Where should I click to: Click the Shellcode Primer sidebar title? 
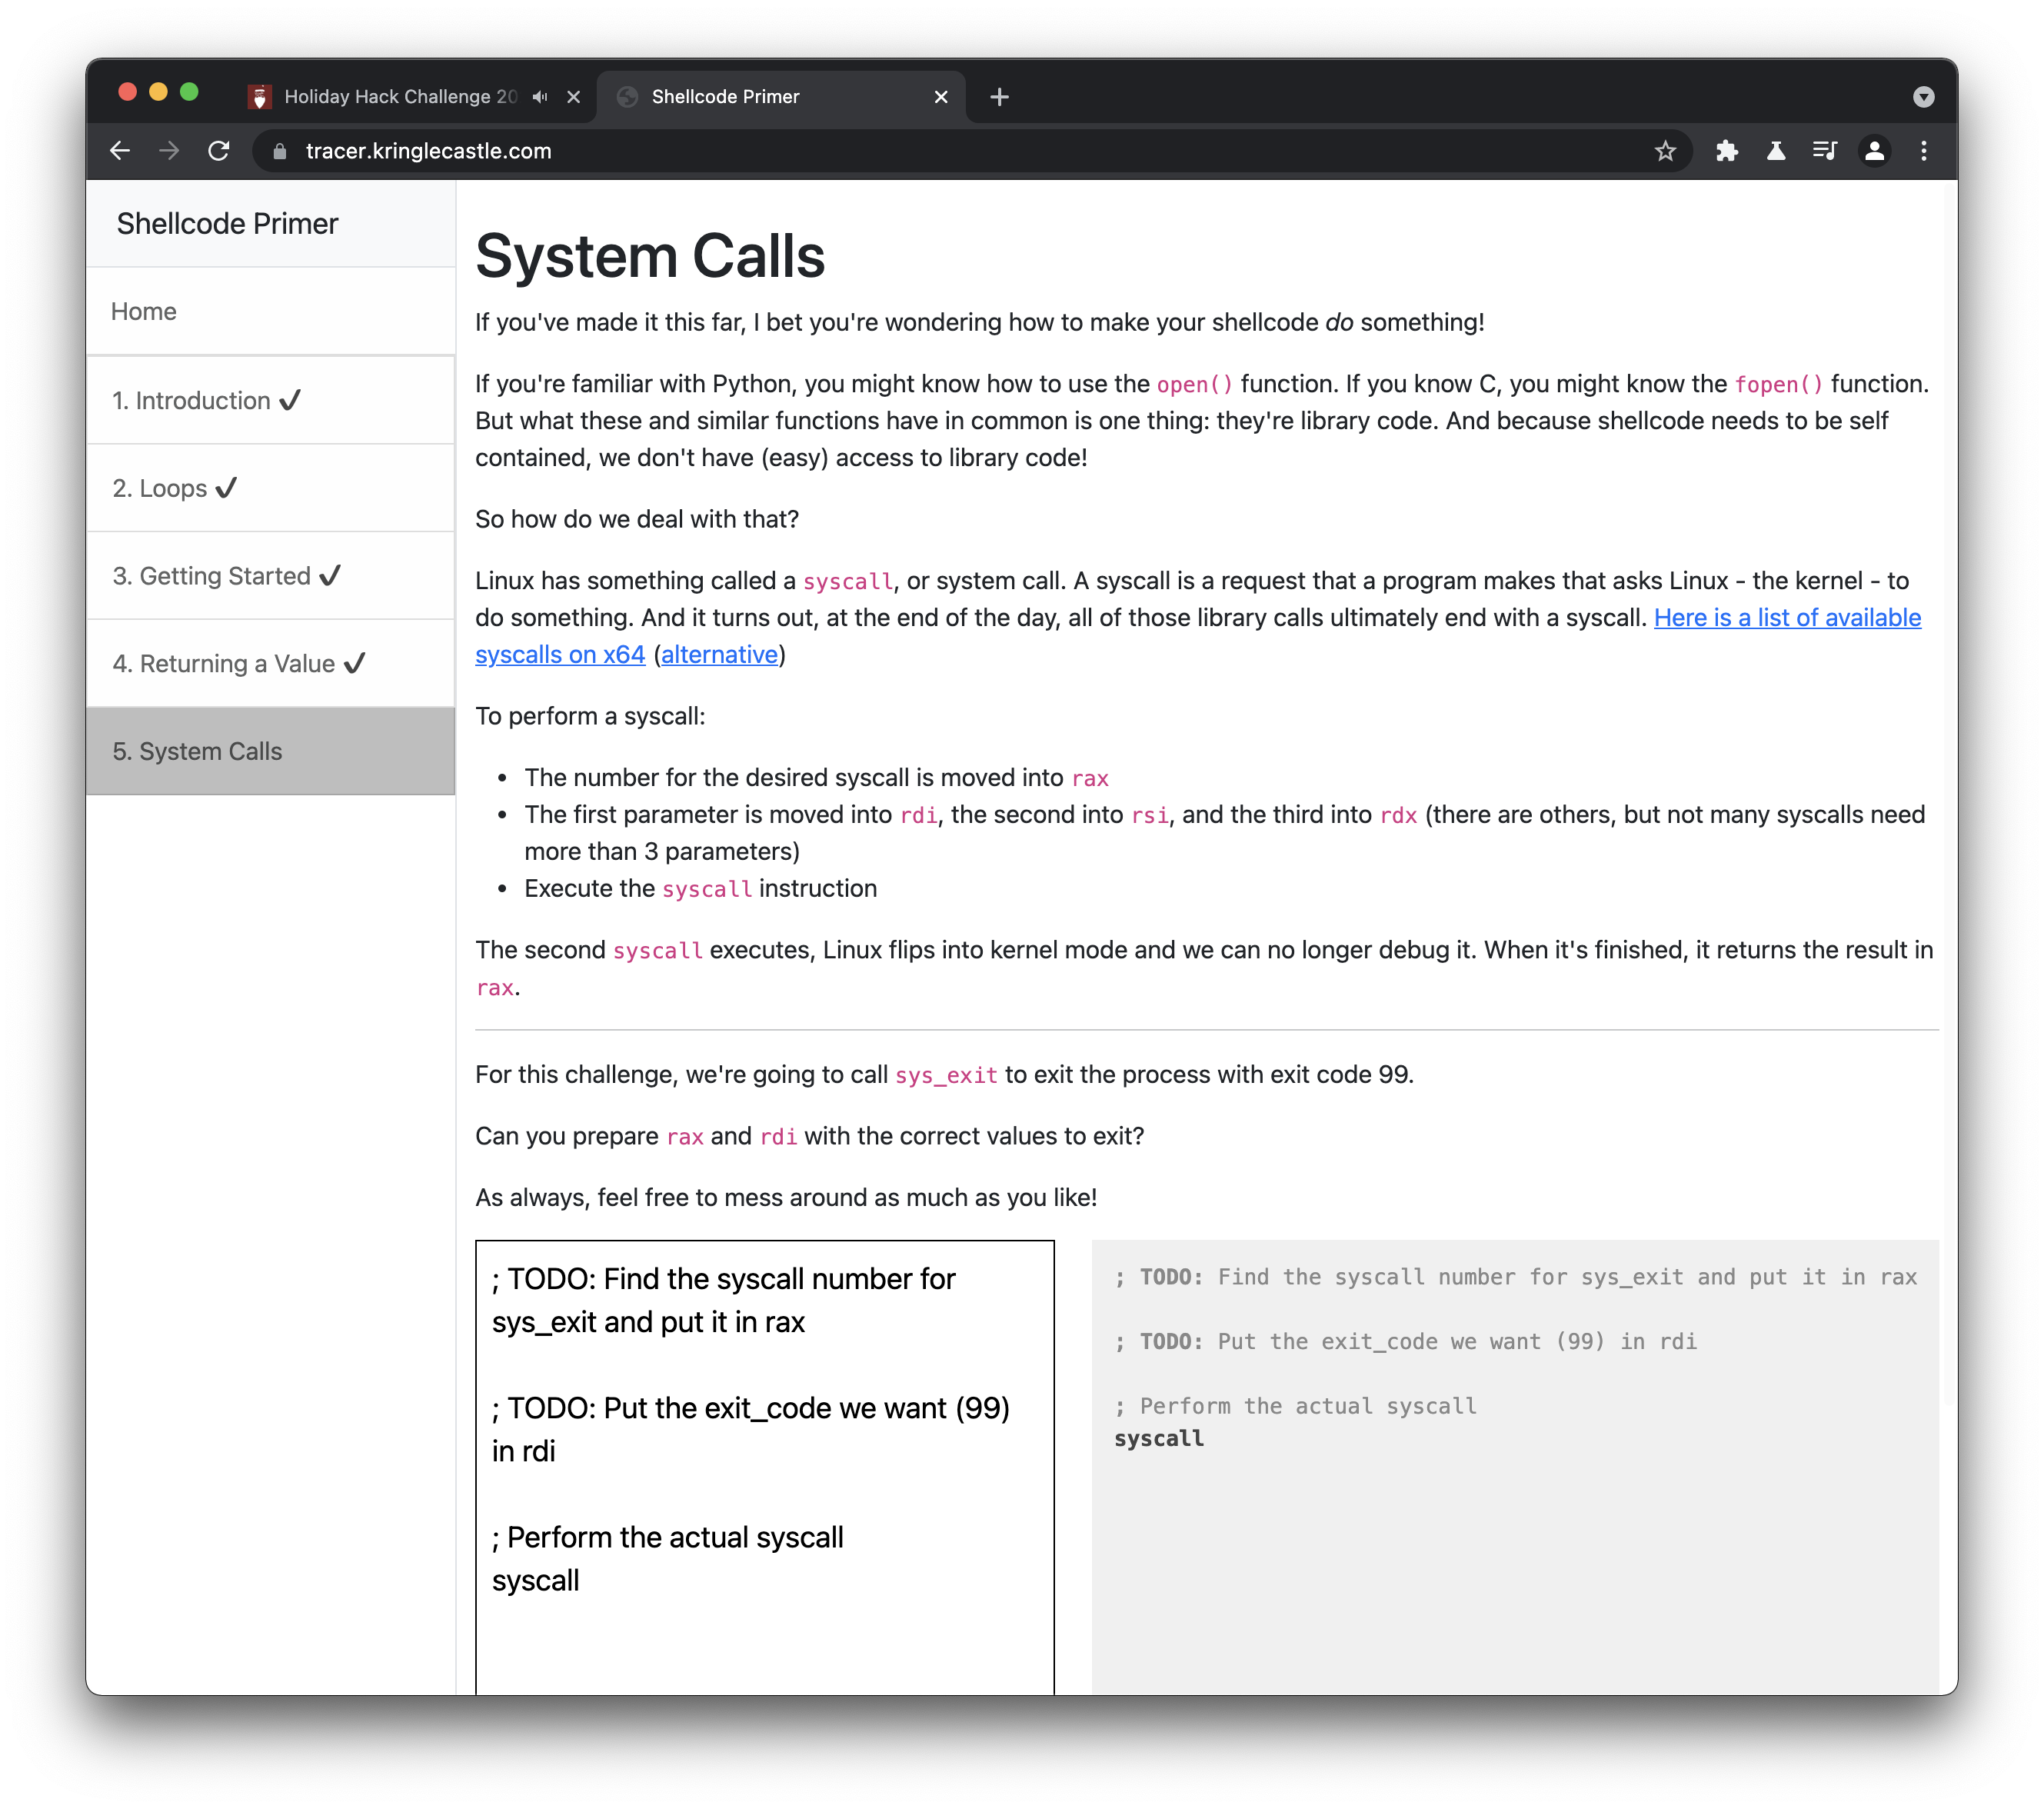(x=227, y=224)
